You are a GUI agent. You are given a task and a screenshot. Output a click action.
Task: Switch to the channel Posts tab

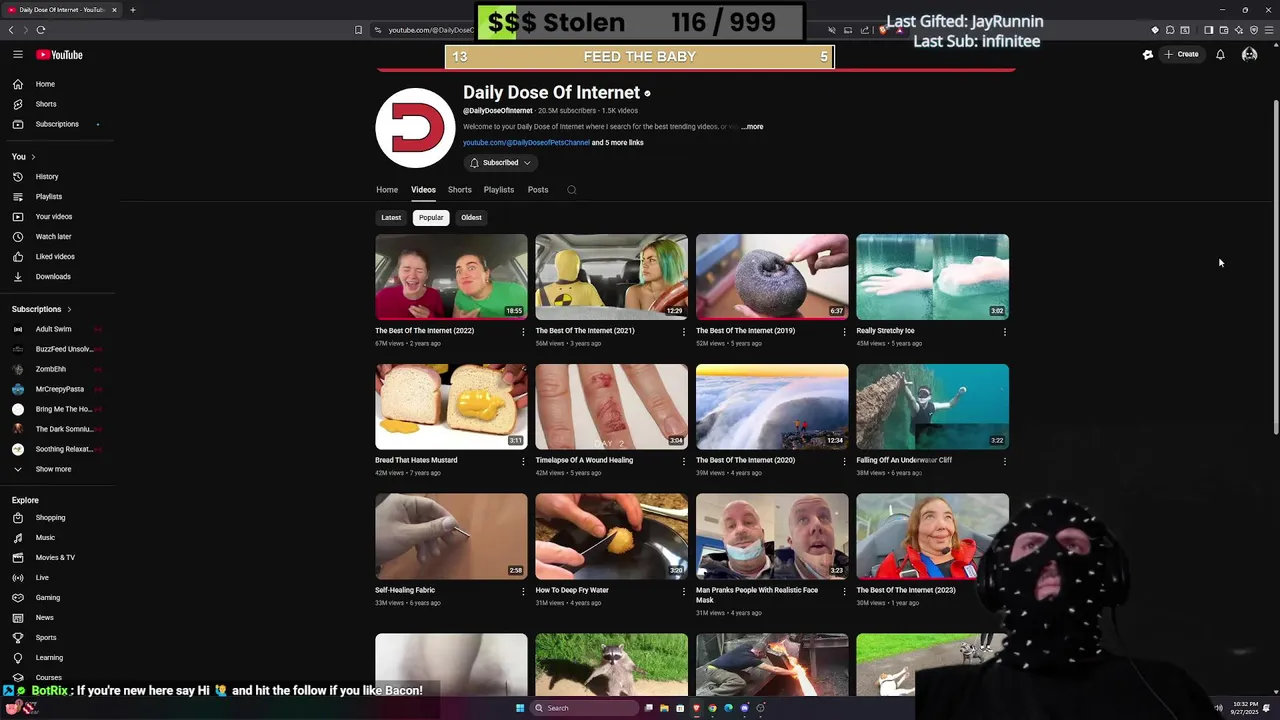[x=538, y=190]
